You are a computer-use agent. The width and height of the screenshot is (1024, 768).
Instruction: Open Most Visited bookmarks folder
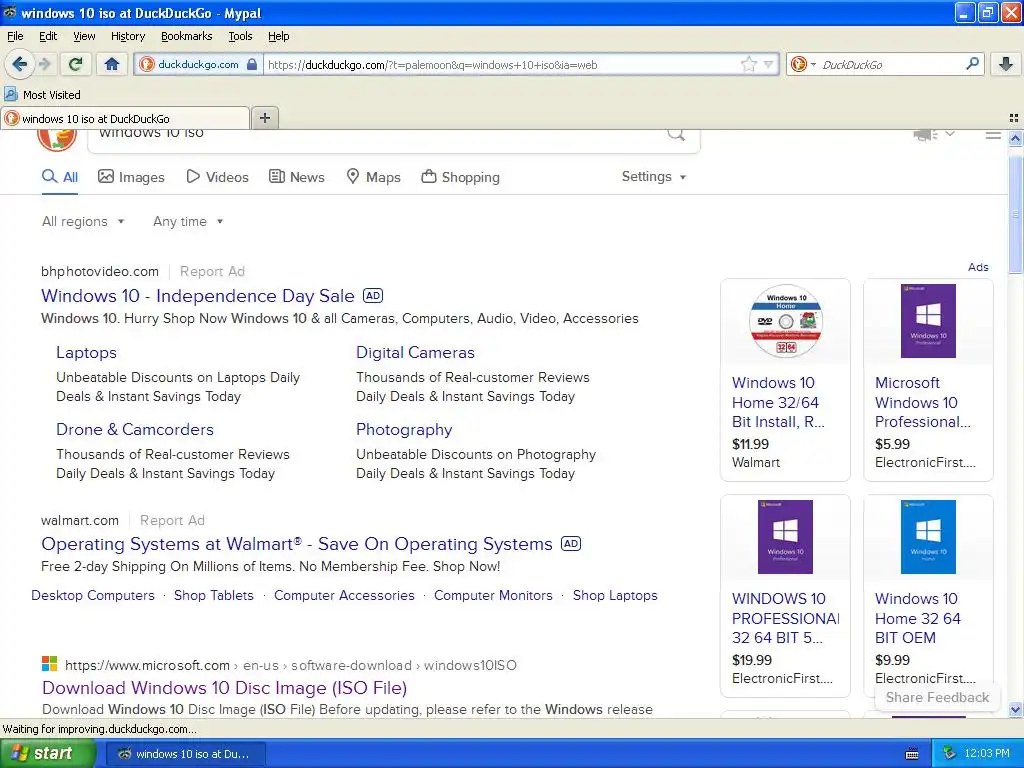tap(42, 95)
